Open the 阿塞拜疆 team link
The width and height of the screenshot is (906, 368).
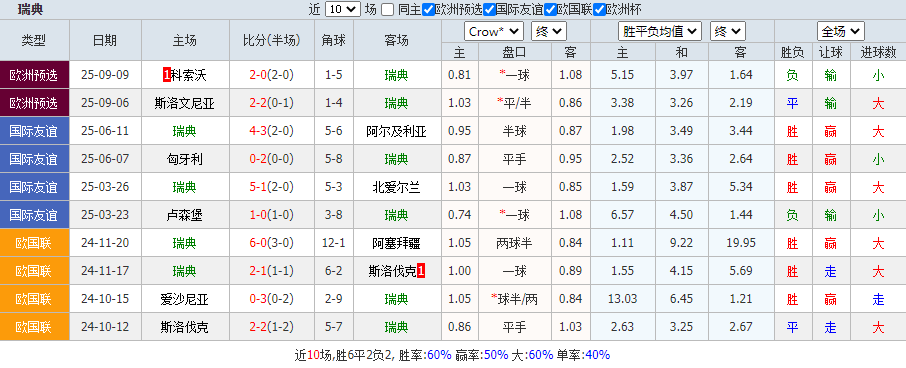pyautogui.click(x=396, y=244)
